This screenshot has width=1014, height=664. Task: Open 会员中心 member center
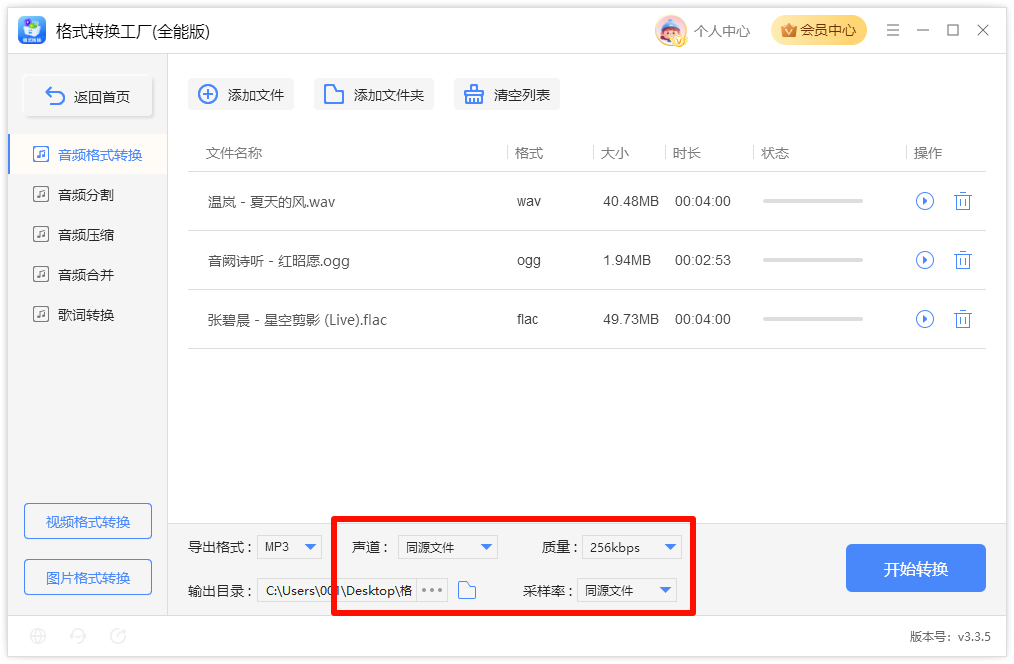point(818,30)
